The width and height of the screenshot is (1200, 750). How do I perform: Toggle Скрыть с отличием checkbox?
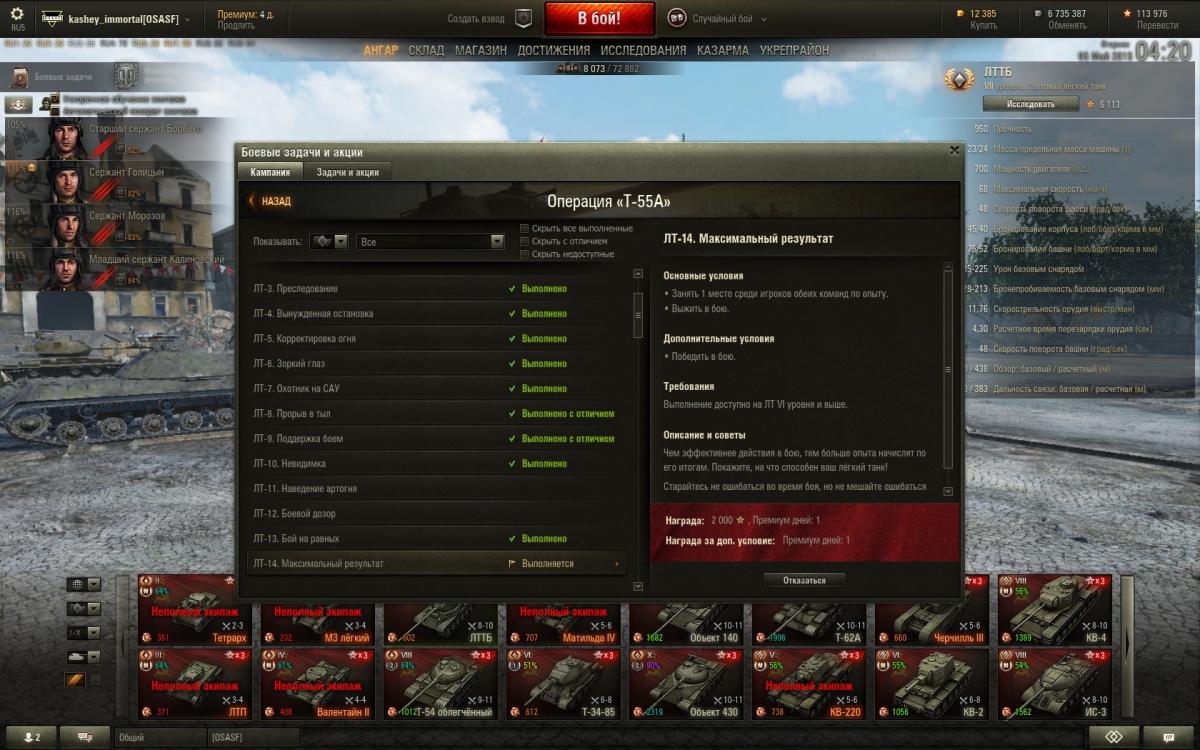(524, 241)
